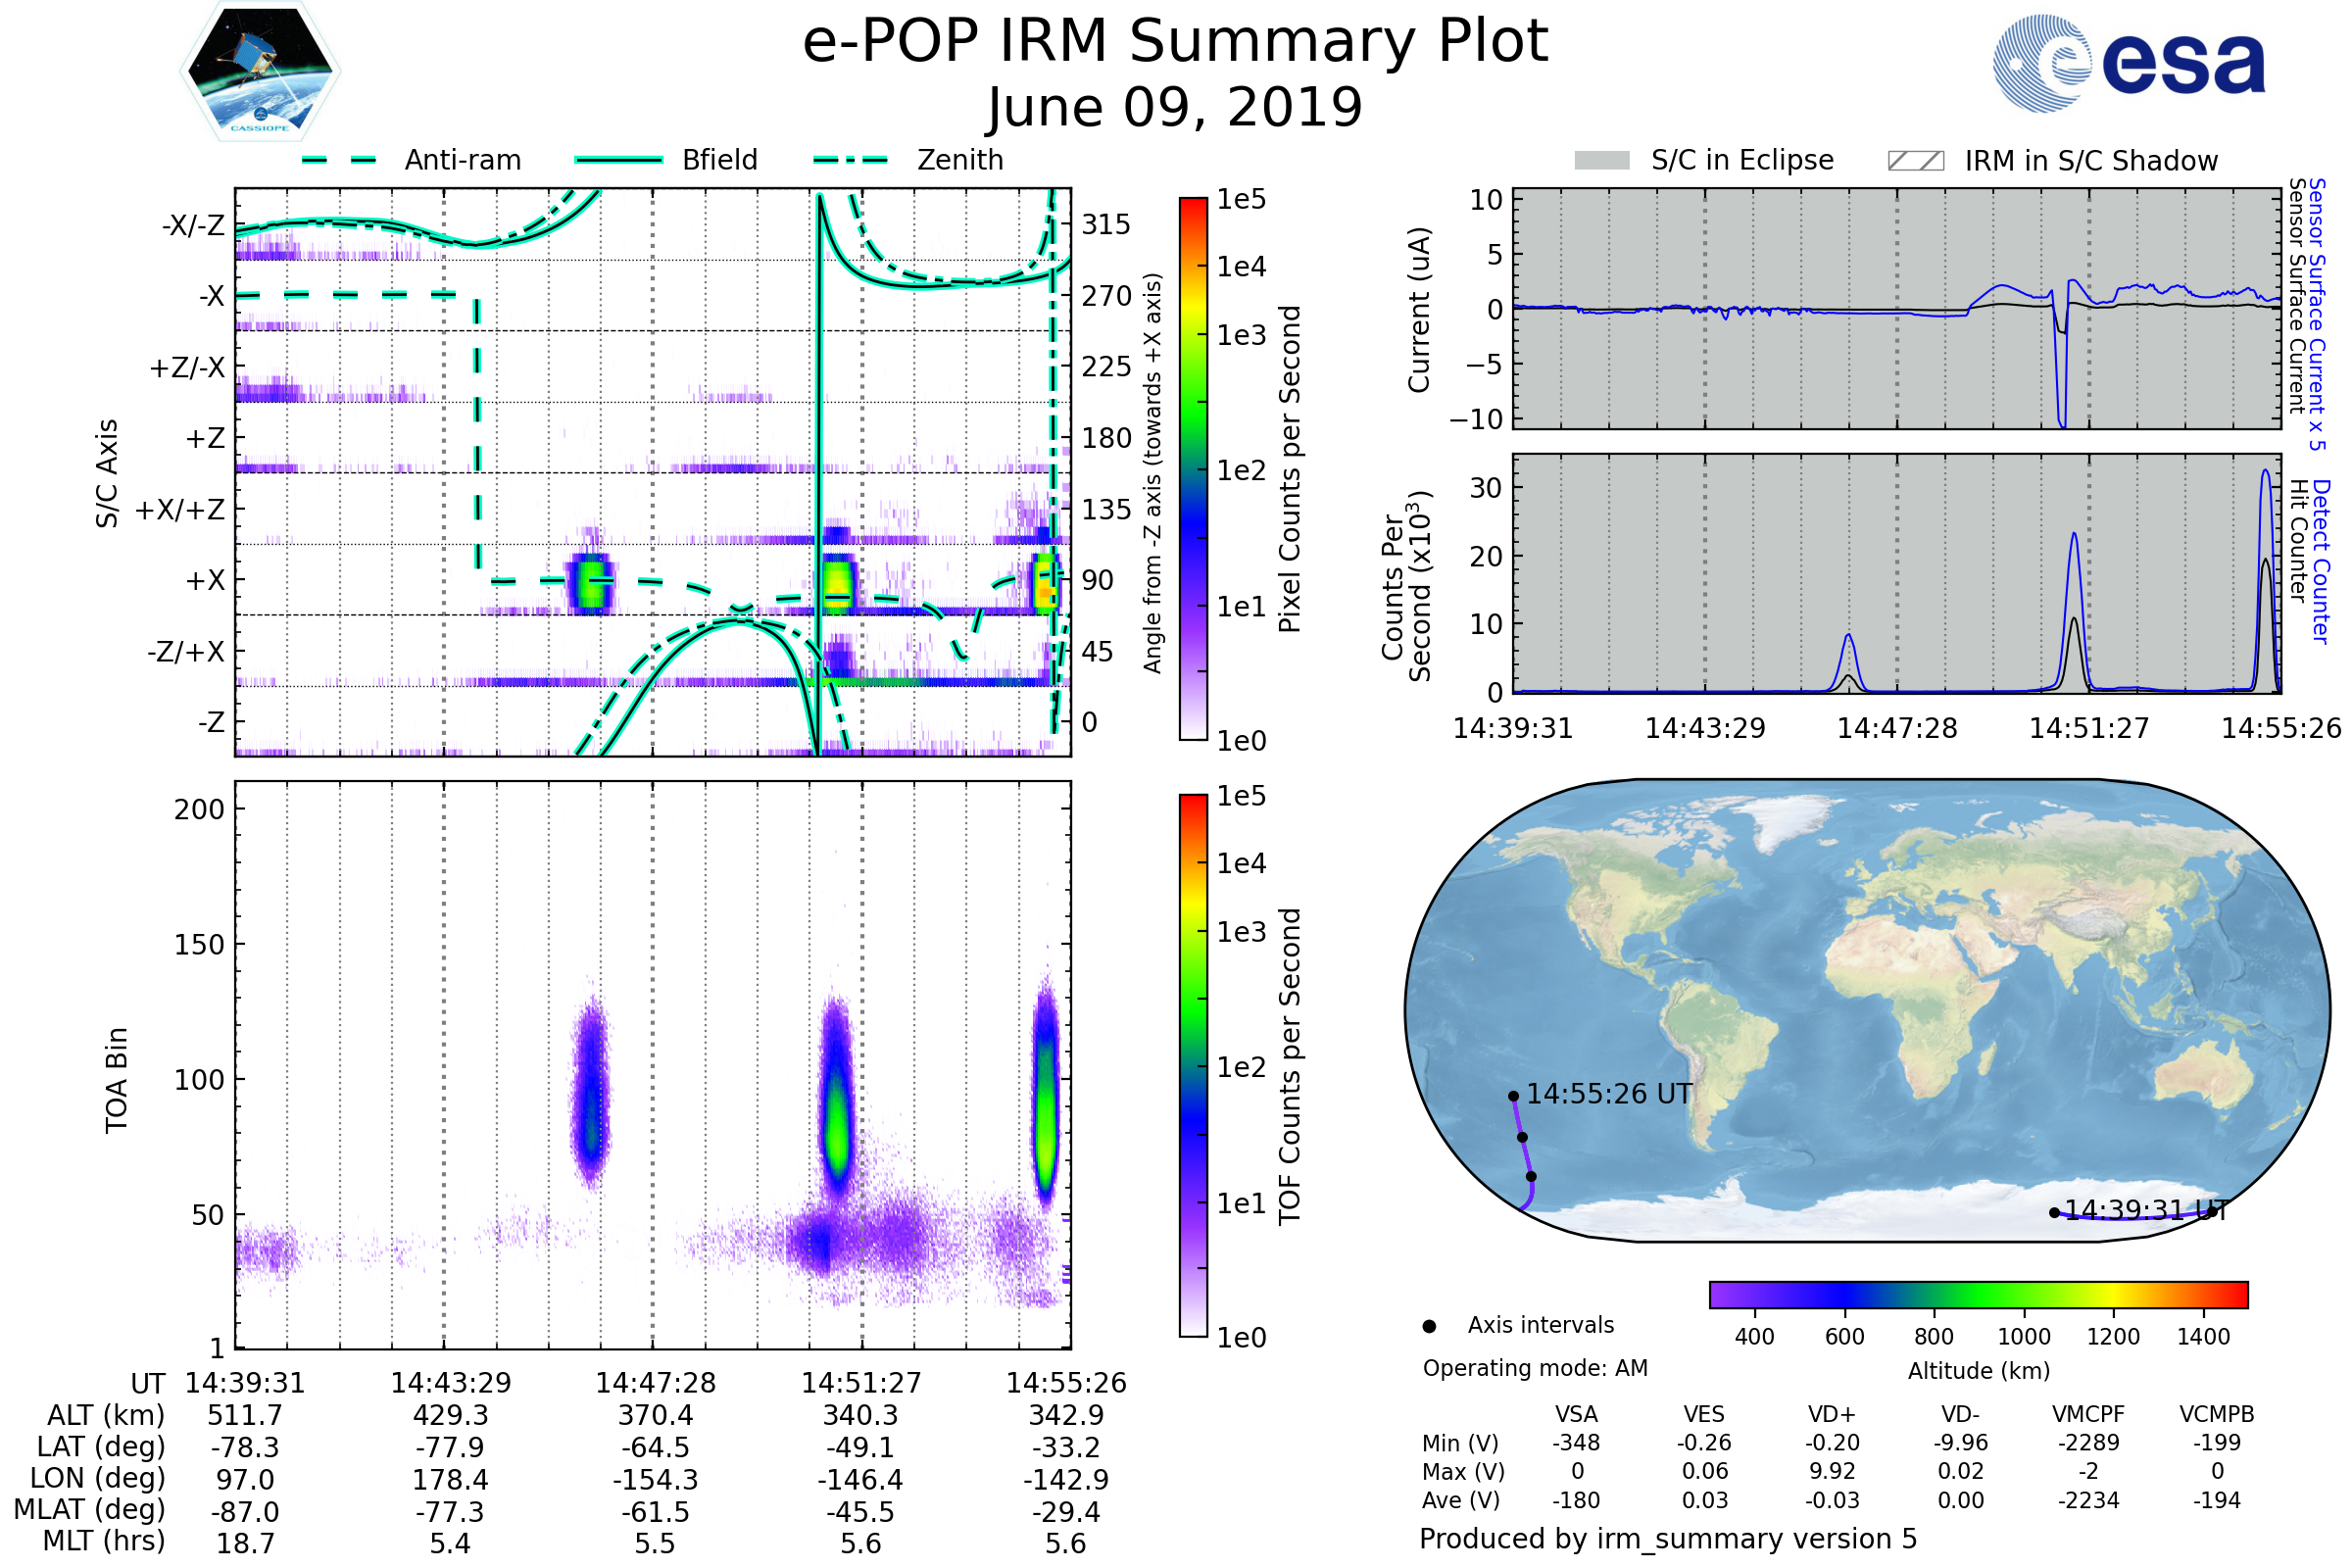This screenshot has height=1568, width=2352.
Task: Click the ESA logo
Action: tap(2129, 63)
